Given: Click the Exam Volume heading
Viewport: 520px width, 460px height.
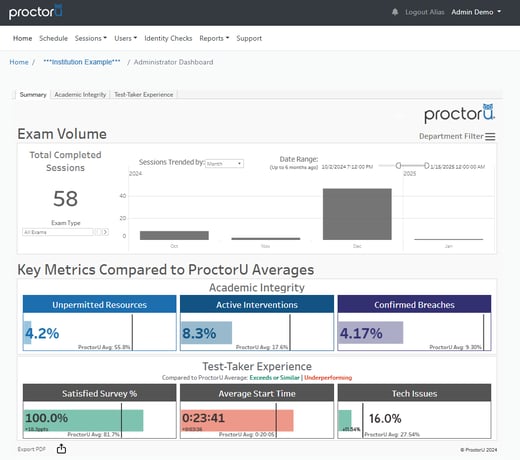Looking at the screenshot, I should [x=62, y=134].
